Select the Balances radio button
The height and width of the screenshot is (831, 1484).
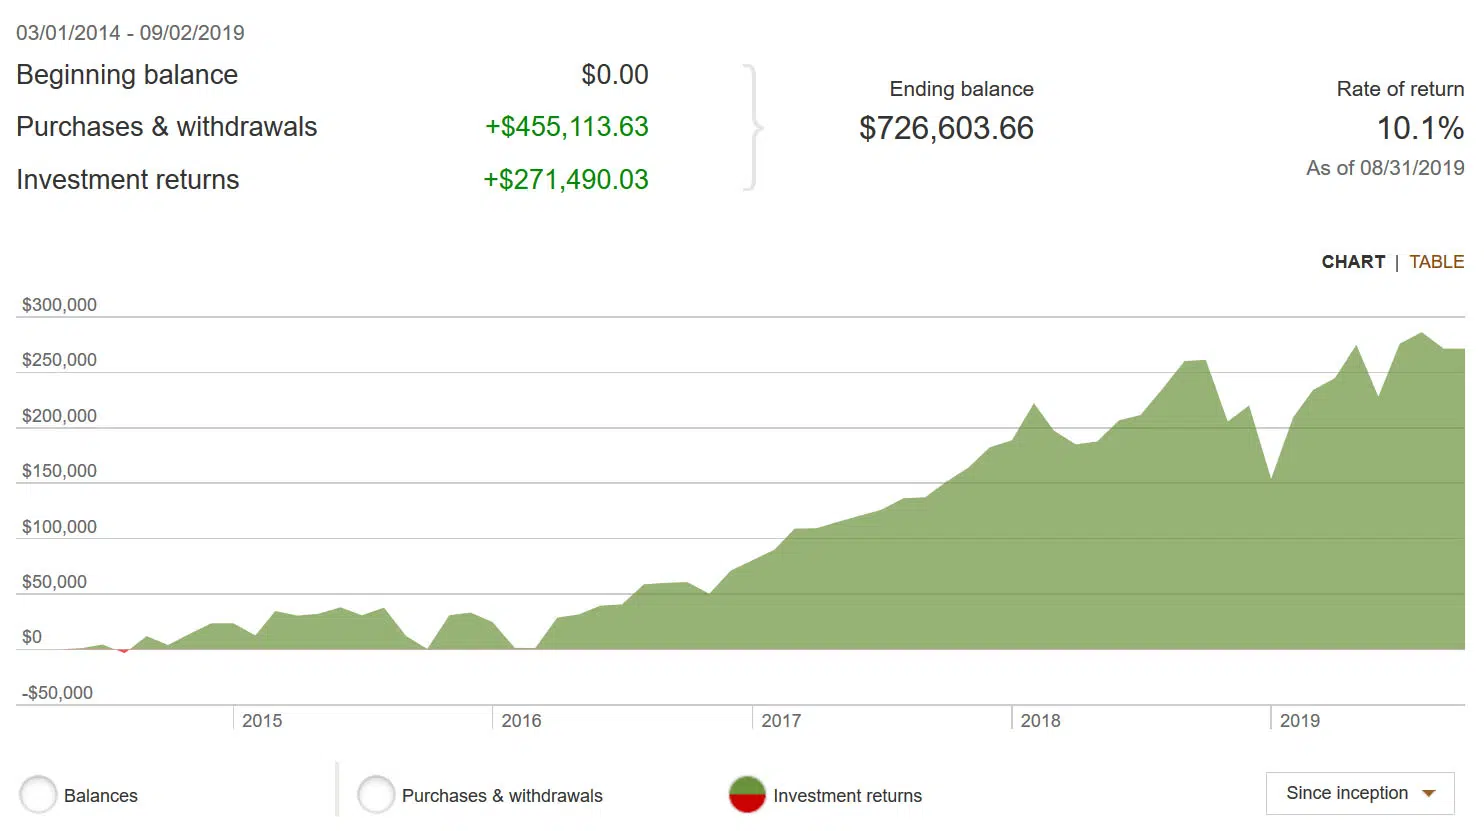tap(39, 795)
